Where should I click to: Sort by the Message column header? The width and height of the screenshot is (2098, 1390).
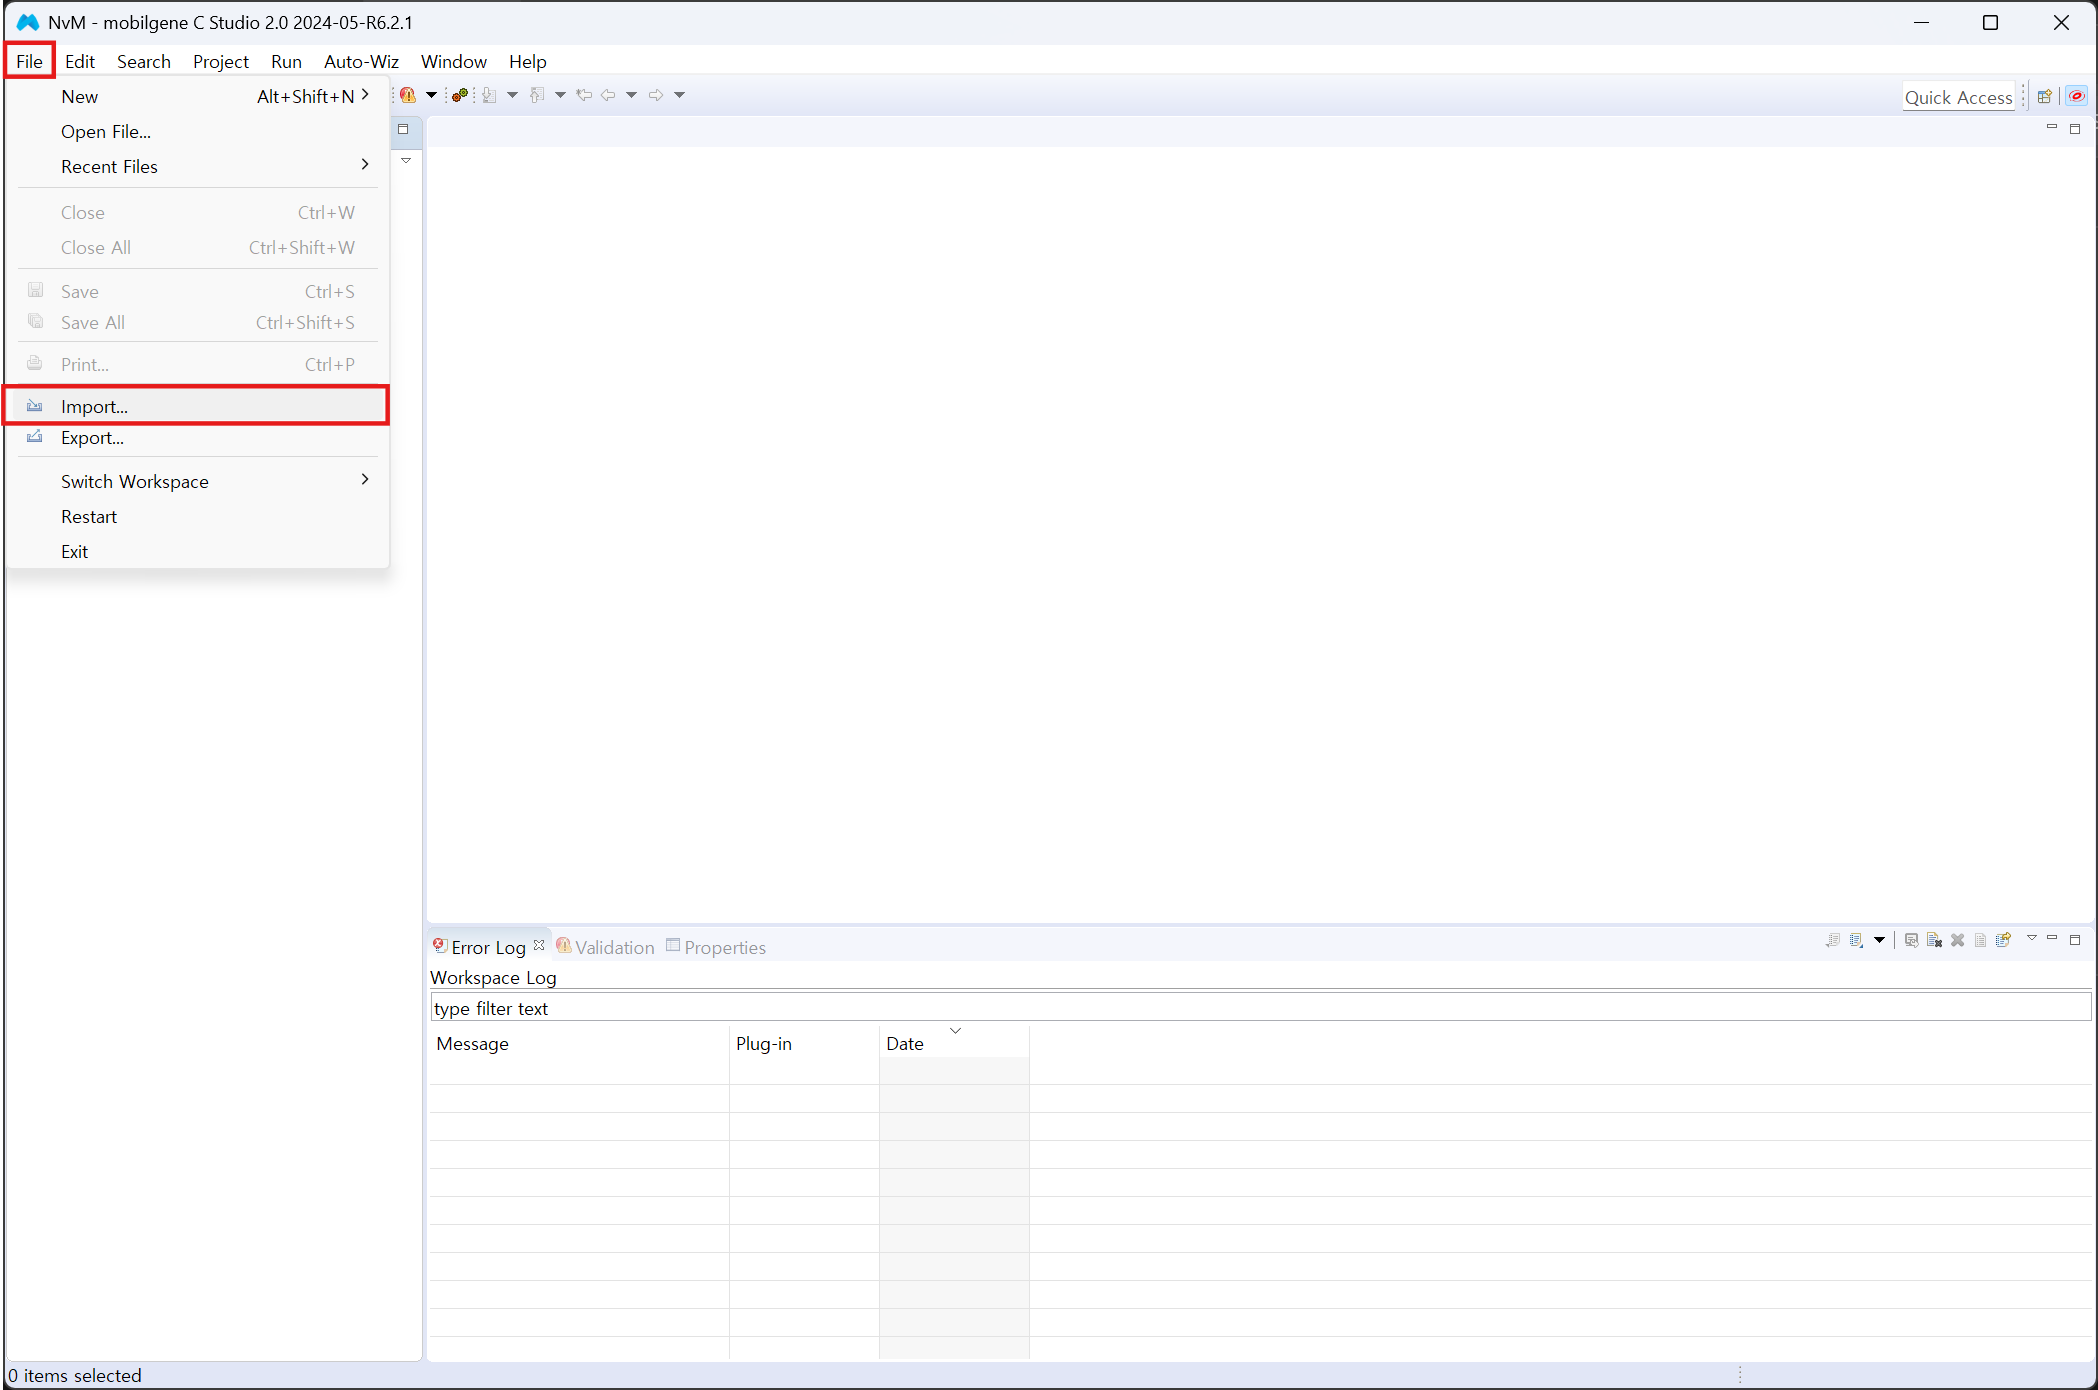point(579,1043)
